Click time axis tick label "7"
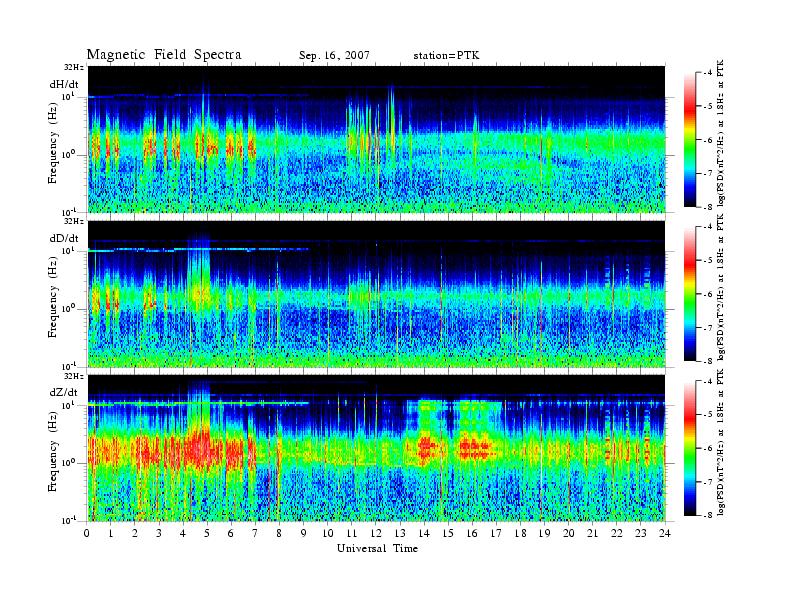The width and height of the screenshot is (792, 612). tap(255, 533)
